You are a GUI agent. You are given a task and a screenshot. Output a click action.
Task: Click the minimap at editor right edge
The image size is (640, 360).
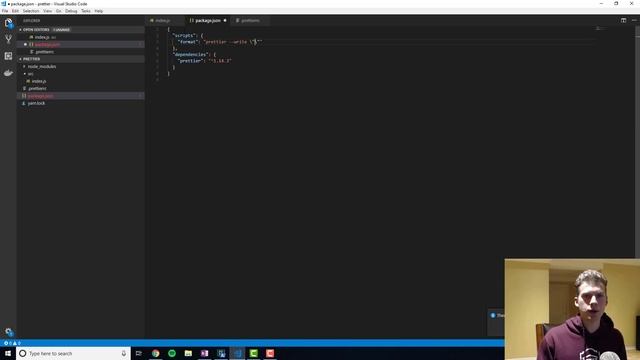[x=600, y=29]
